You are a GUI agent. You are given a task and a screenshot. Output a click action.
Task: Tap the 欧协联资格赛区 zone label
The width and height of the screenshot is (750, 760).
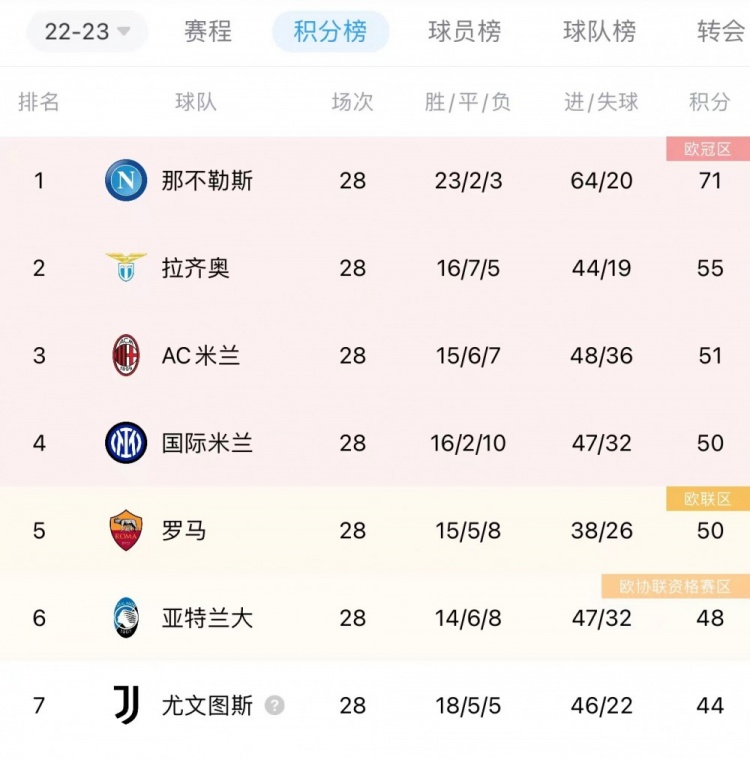click(x=675, y=586)
